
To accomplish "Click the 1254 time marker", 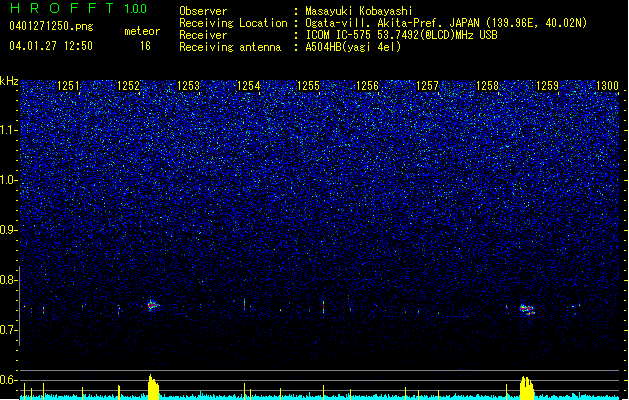I will (248, 86).
